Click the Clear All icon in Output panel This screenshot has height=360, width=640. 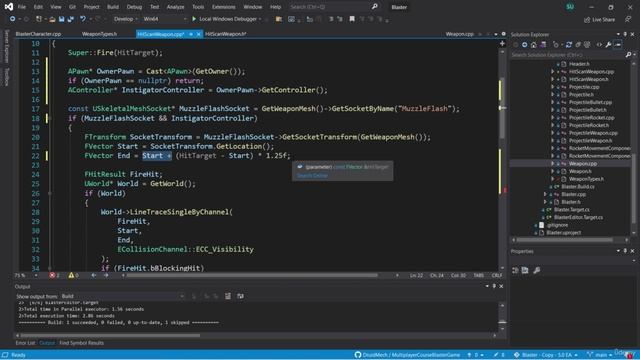(228, 296)
